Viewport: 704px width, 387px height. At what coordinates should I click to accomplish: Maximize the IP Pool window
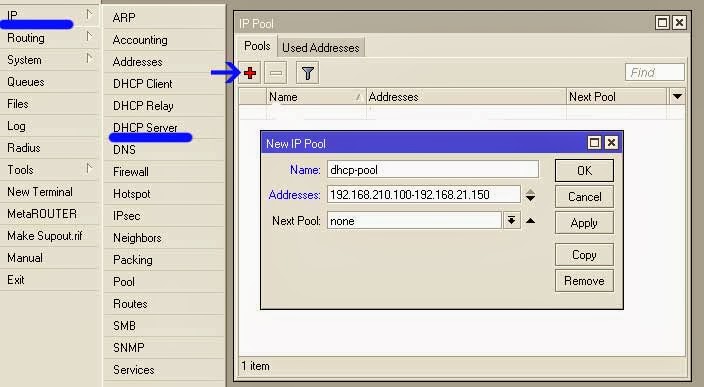(x=662, y=22)
